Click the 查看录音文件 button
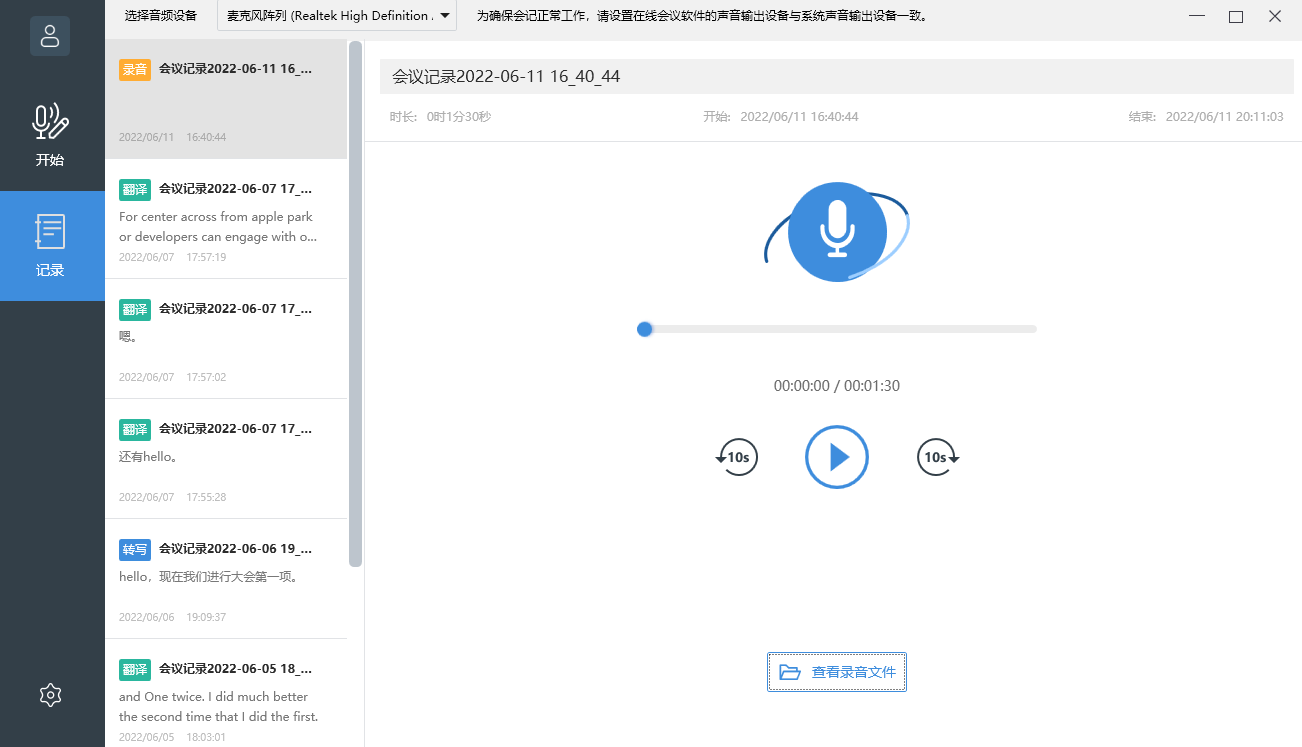1302x747 pixels. click(837, 672)
